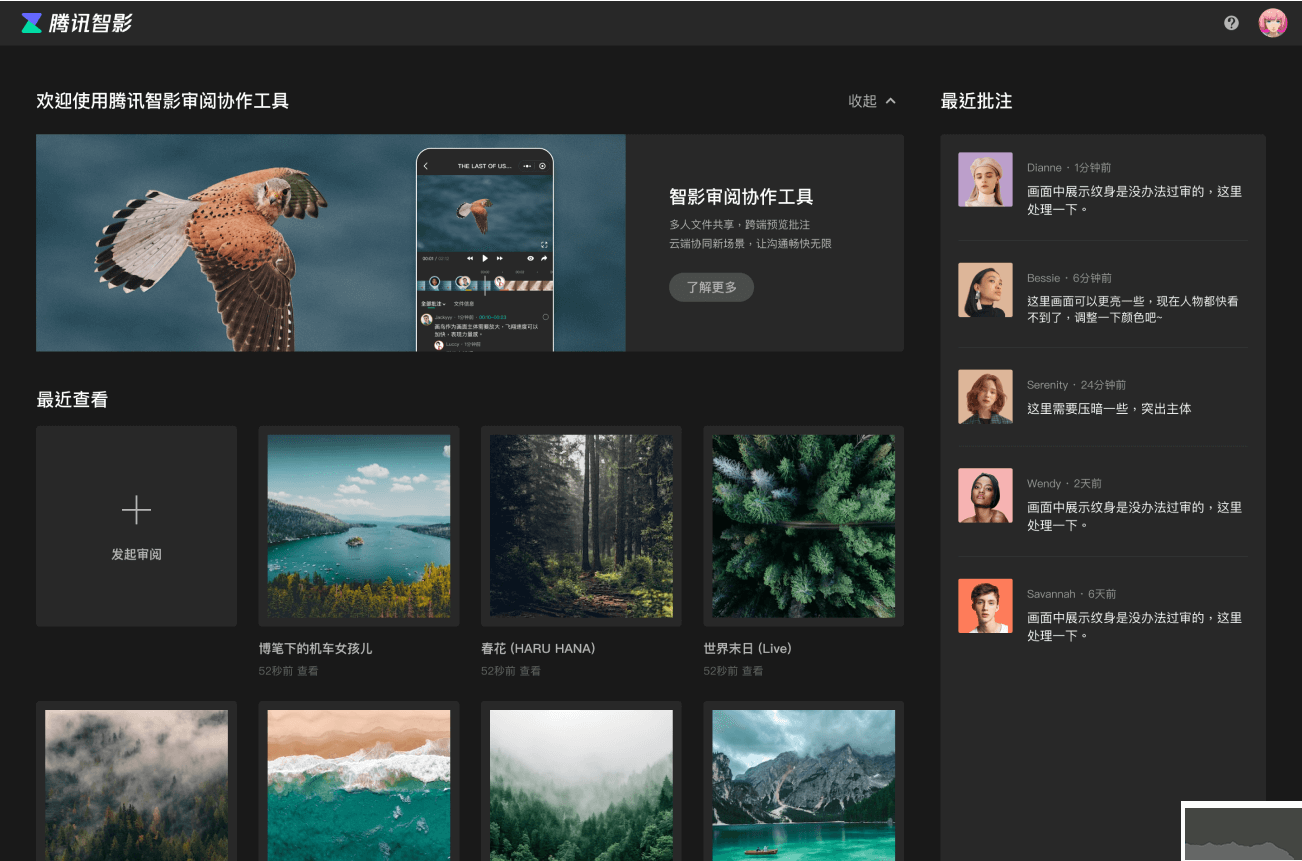1302x861 pixels.
Task: Click the 智影审阅协作工具 banner title
Action: tap(741, 197)
